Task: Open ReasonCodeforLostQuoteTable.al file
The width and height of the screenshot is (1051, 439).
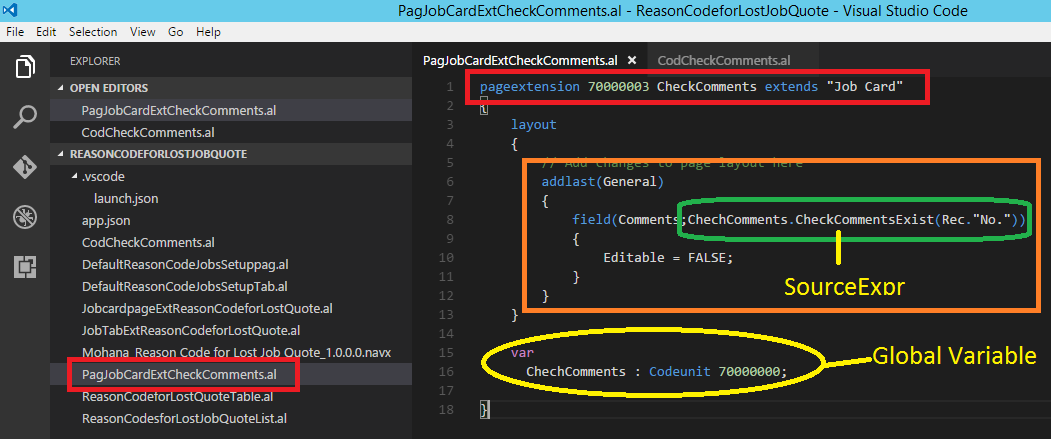Action: pyautogui.click(x=177, y=396)
